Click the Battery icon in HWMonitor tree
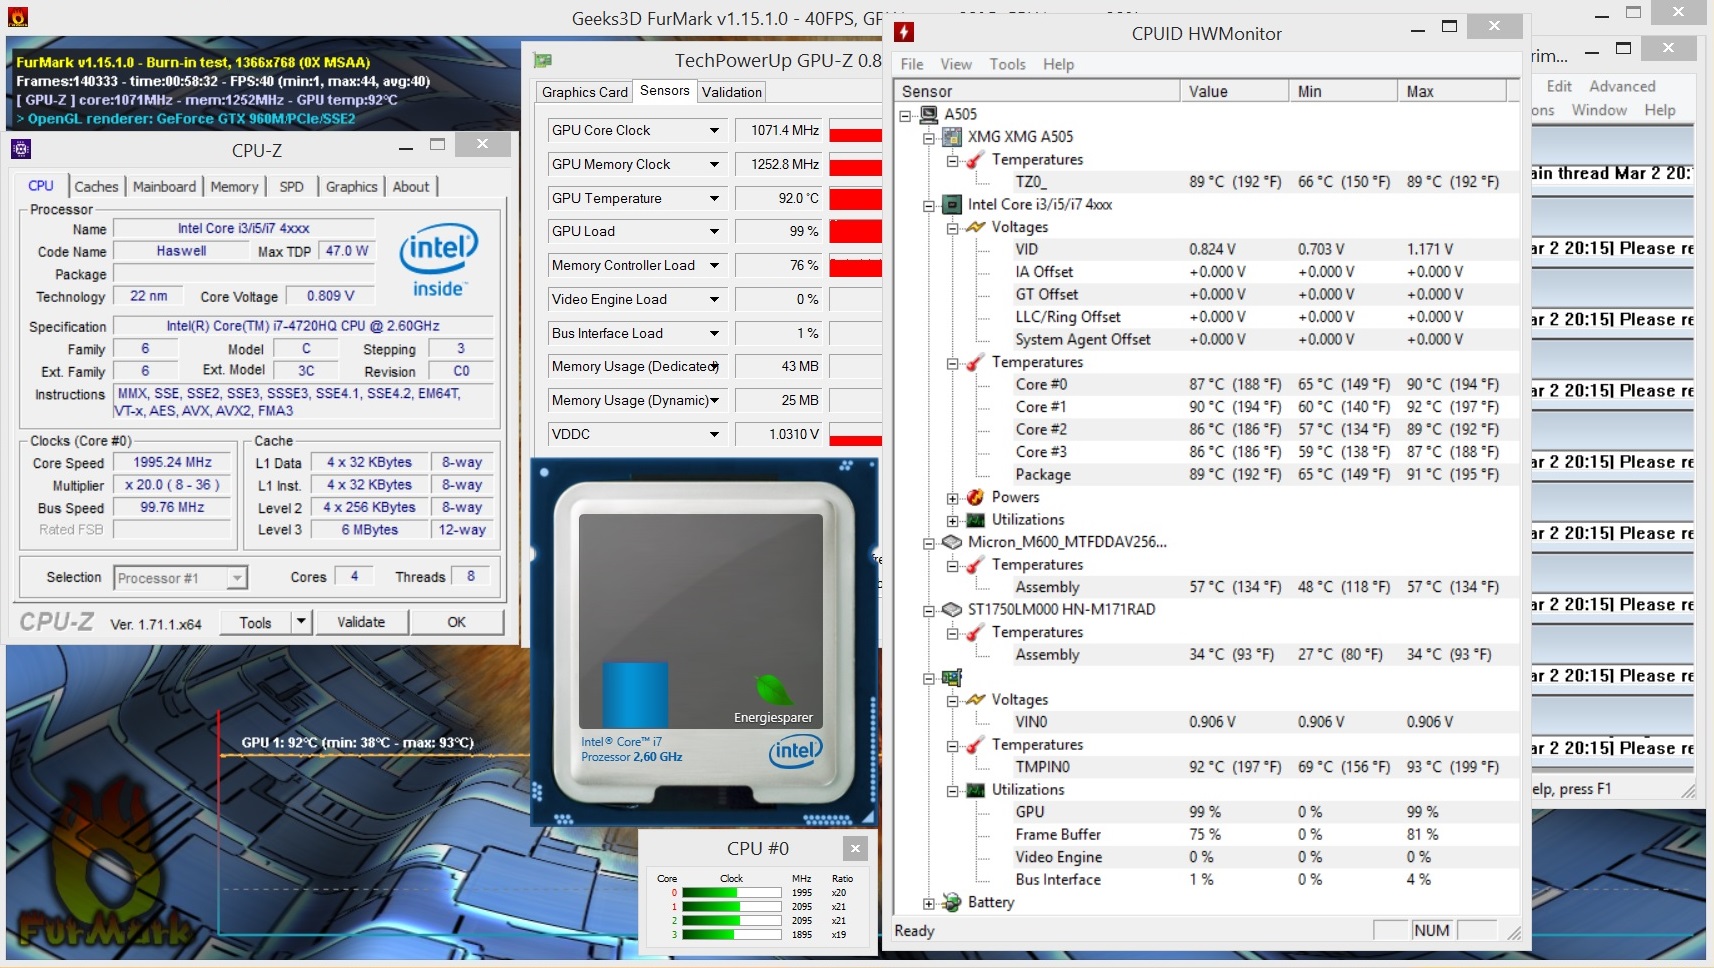 click(x=952, y=902)
